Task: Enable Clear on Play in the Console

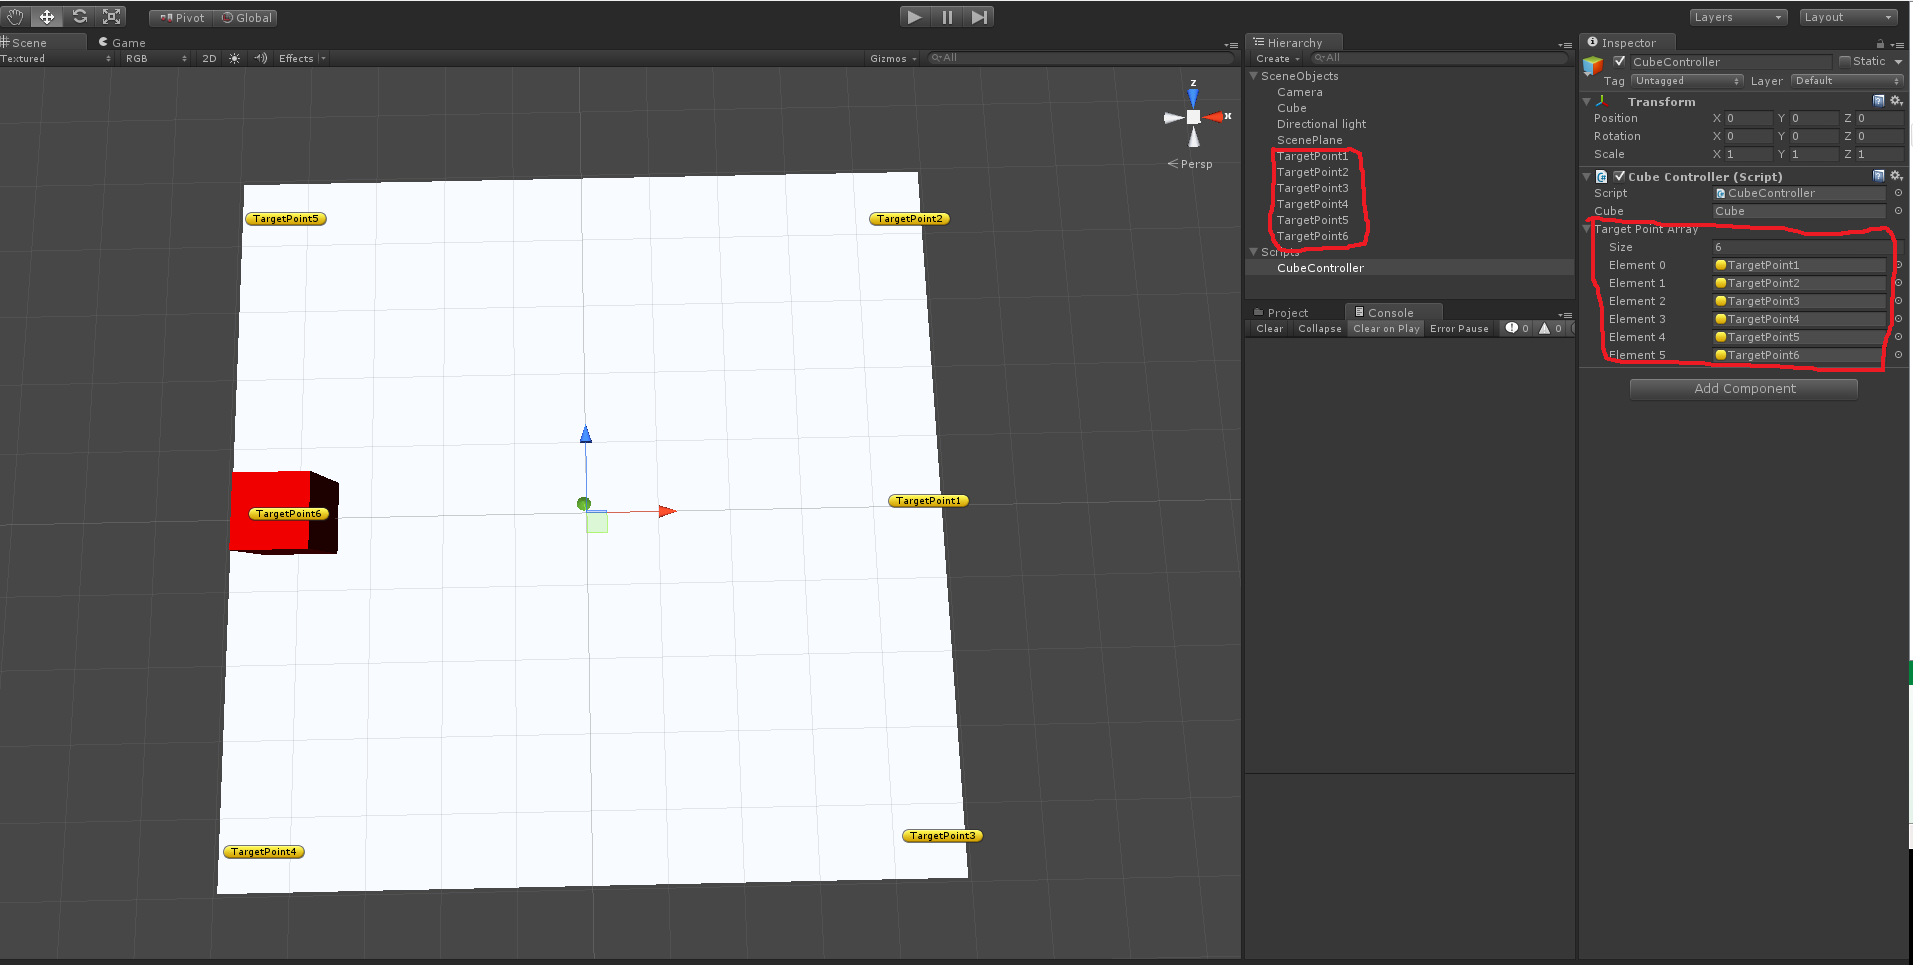Action: (1385, 328)
